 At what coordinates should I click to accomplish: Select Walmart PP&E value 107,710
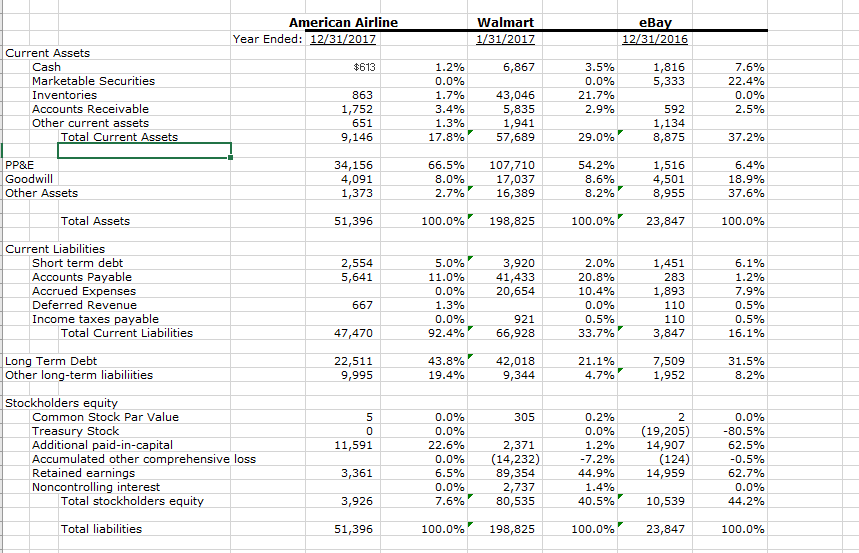point(512,165)
